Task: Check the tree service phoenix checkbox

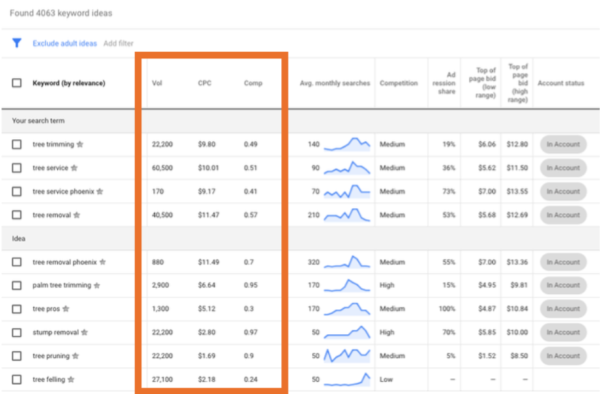Action: point(16,191)
